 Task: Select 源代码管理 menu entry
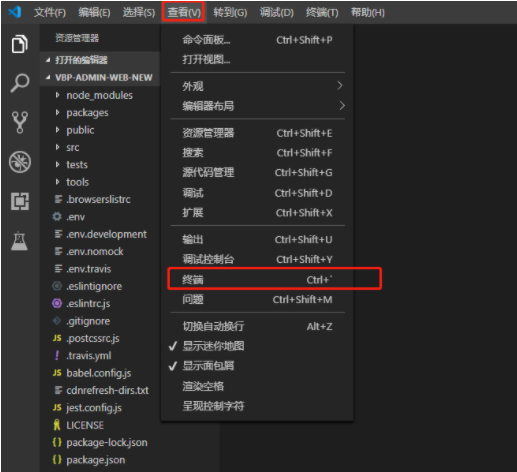(257, 173)
